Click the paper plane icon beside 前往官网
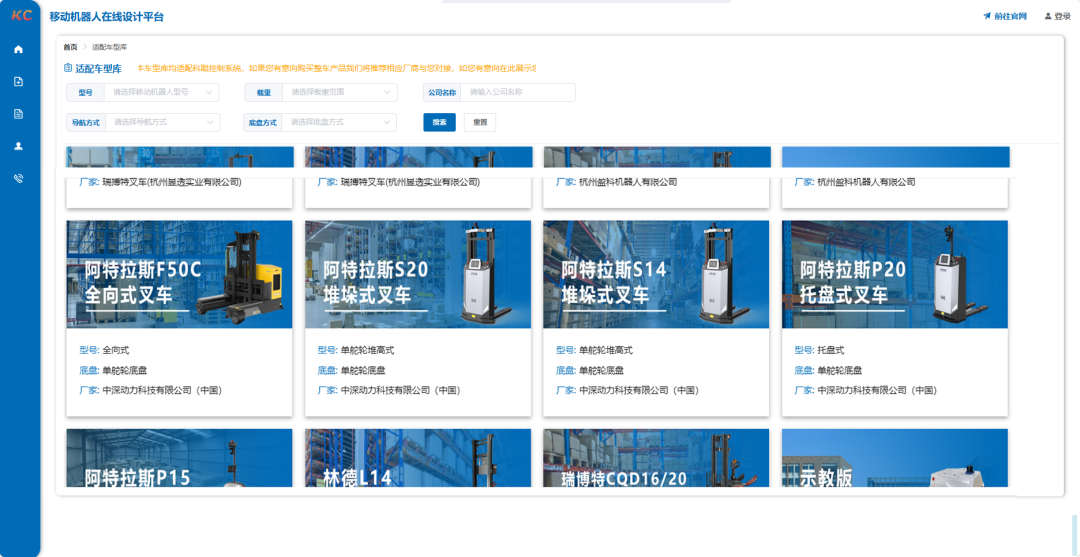 tap(987, 16)
